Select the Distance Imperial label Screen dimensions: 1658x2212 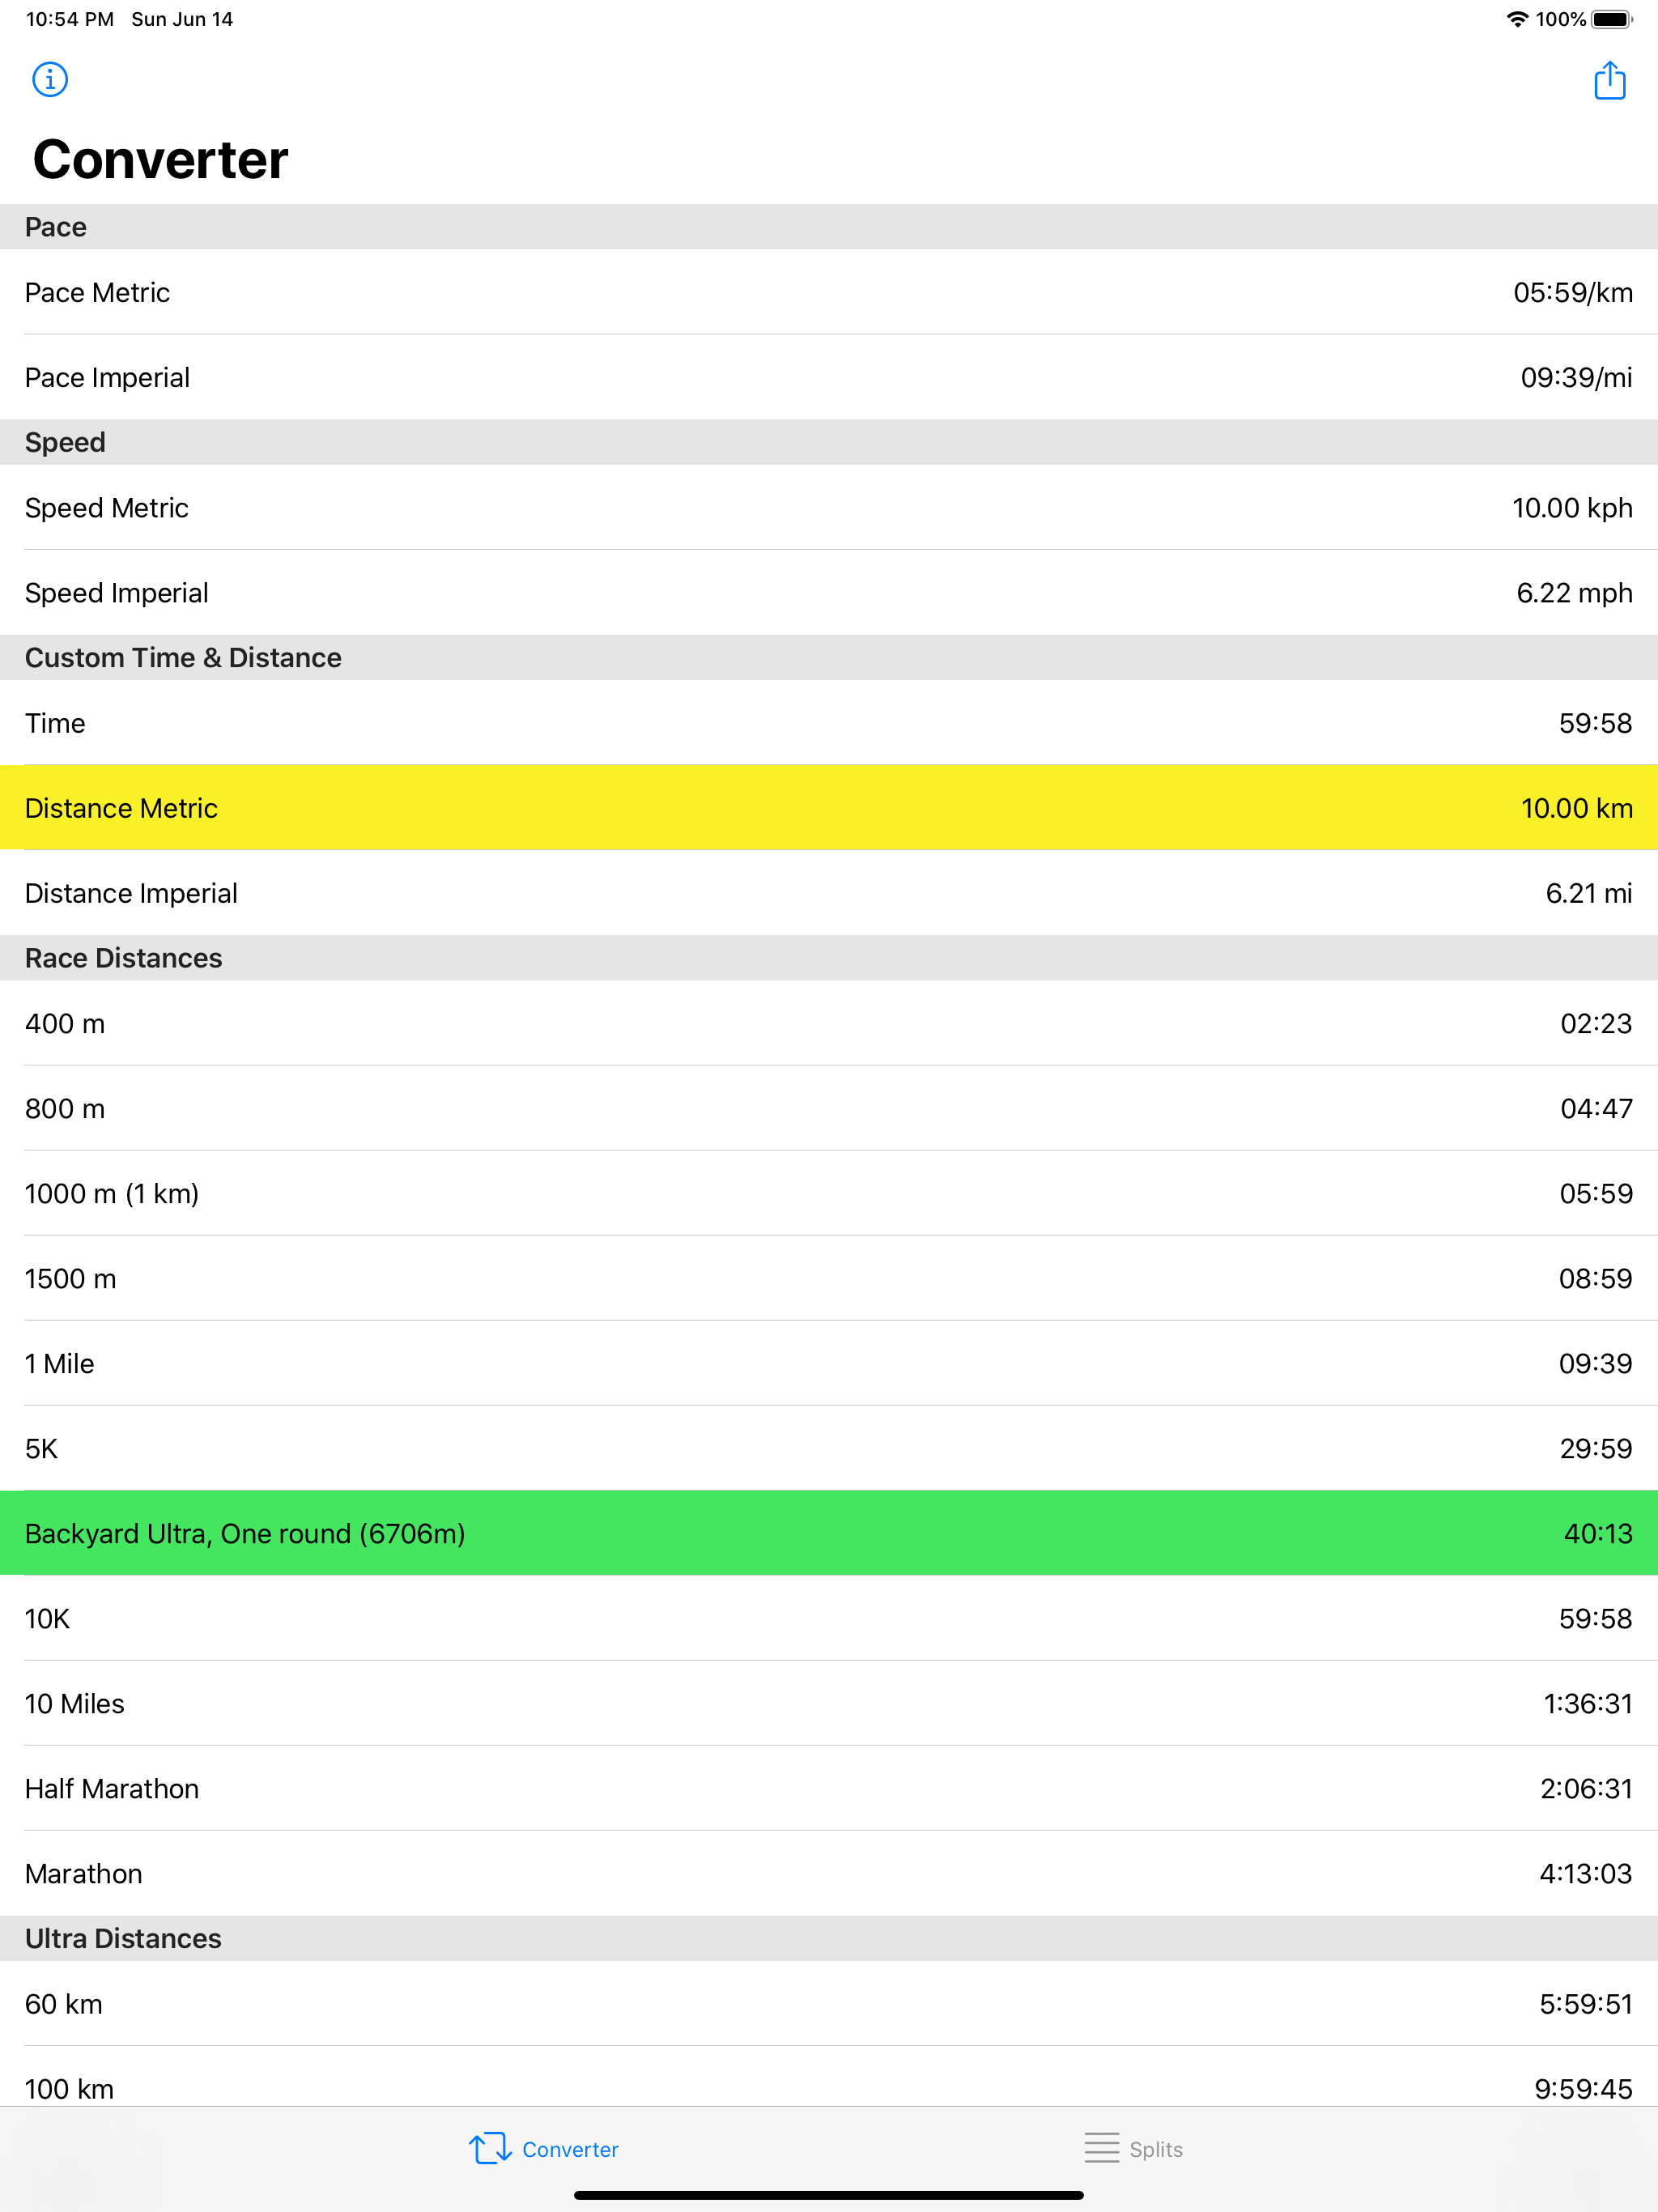pyautogui.click(x=131, y=893)
